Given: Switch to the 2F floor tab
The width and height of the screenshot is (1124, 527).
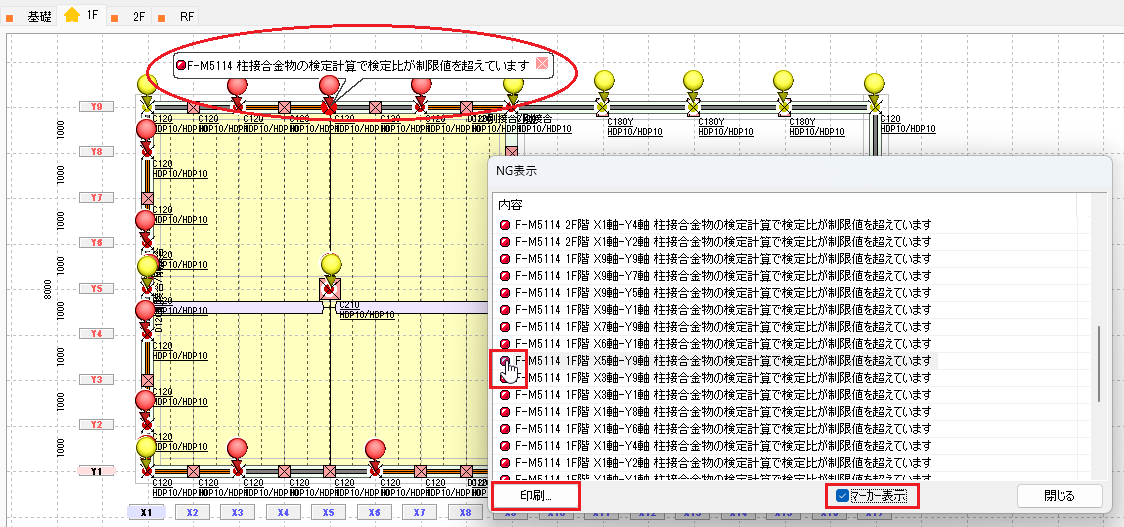Looking at the screenshot, I should 138,17.
